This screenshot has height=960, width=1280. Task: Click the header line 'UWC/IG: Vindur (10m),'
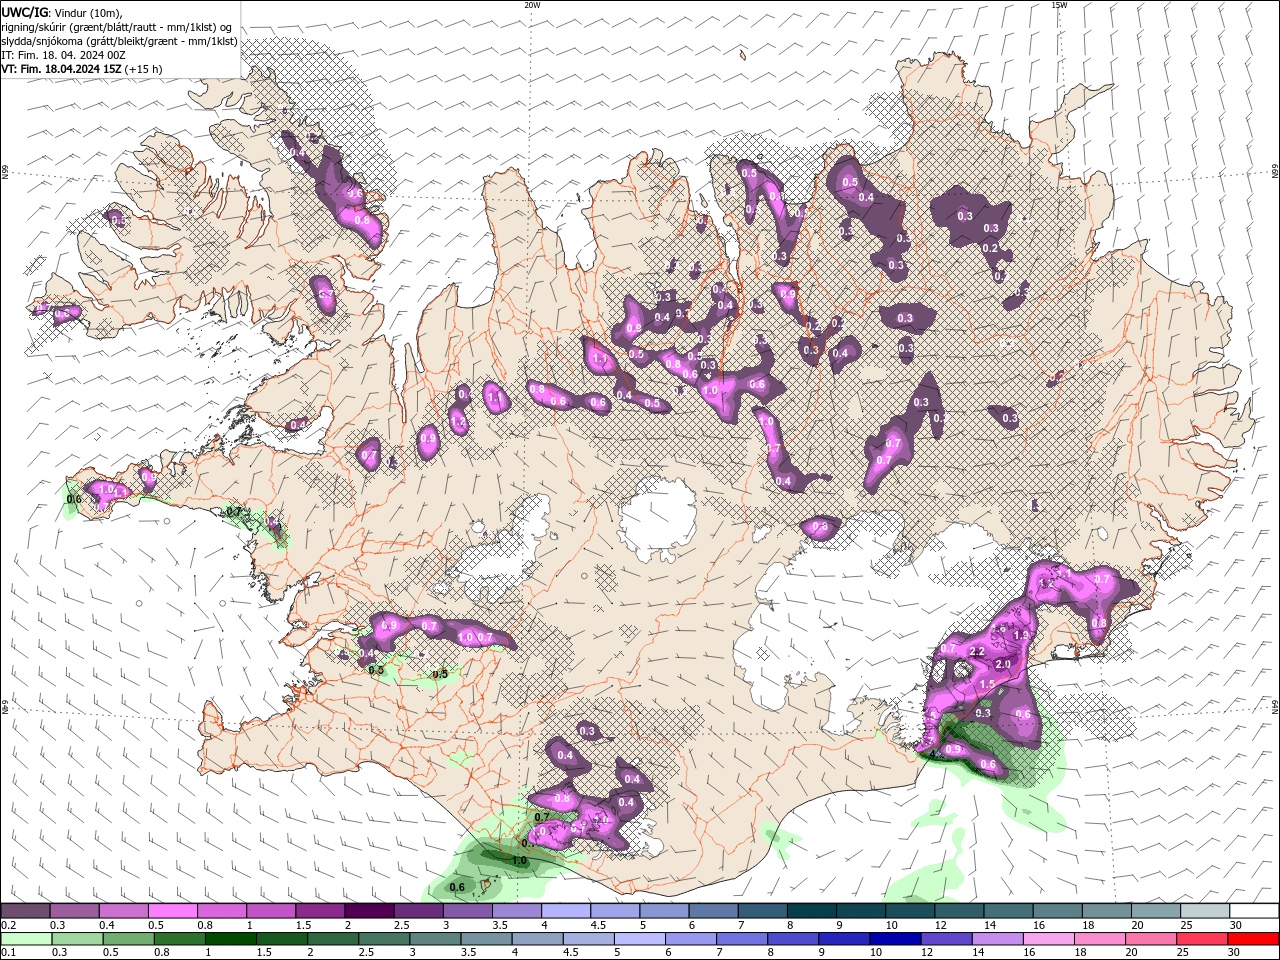tap(62, 12)
